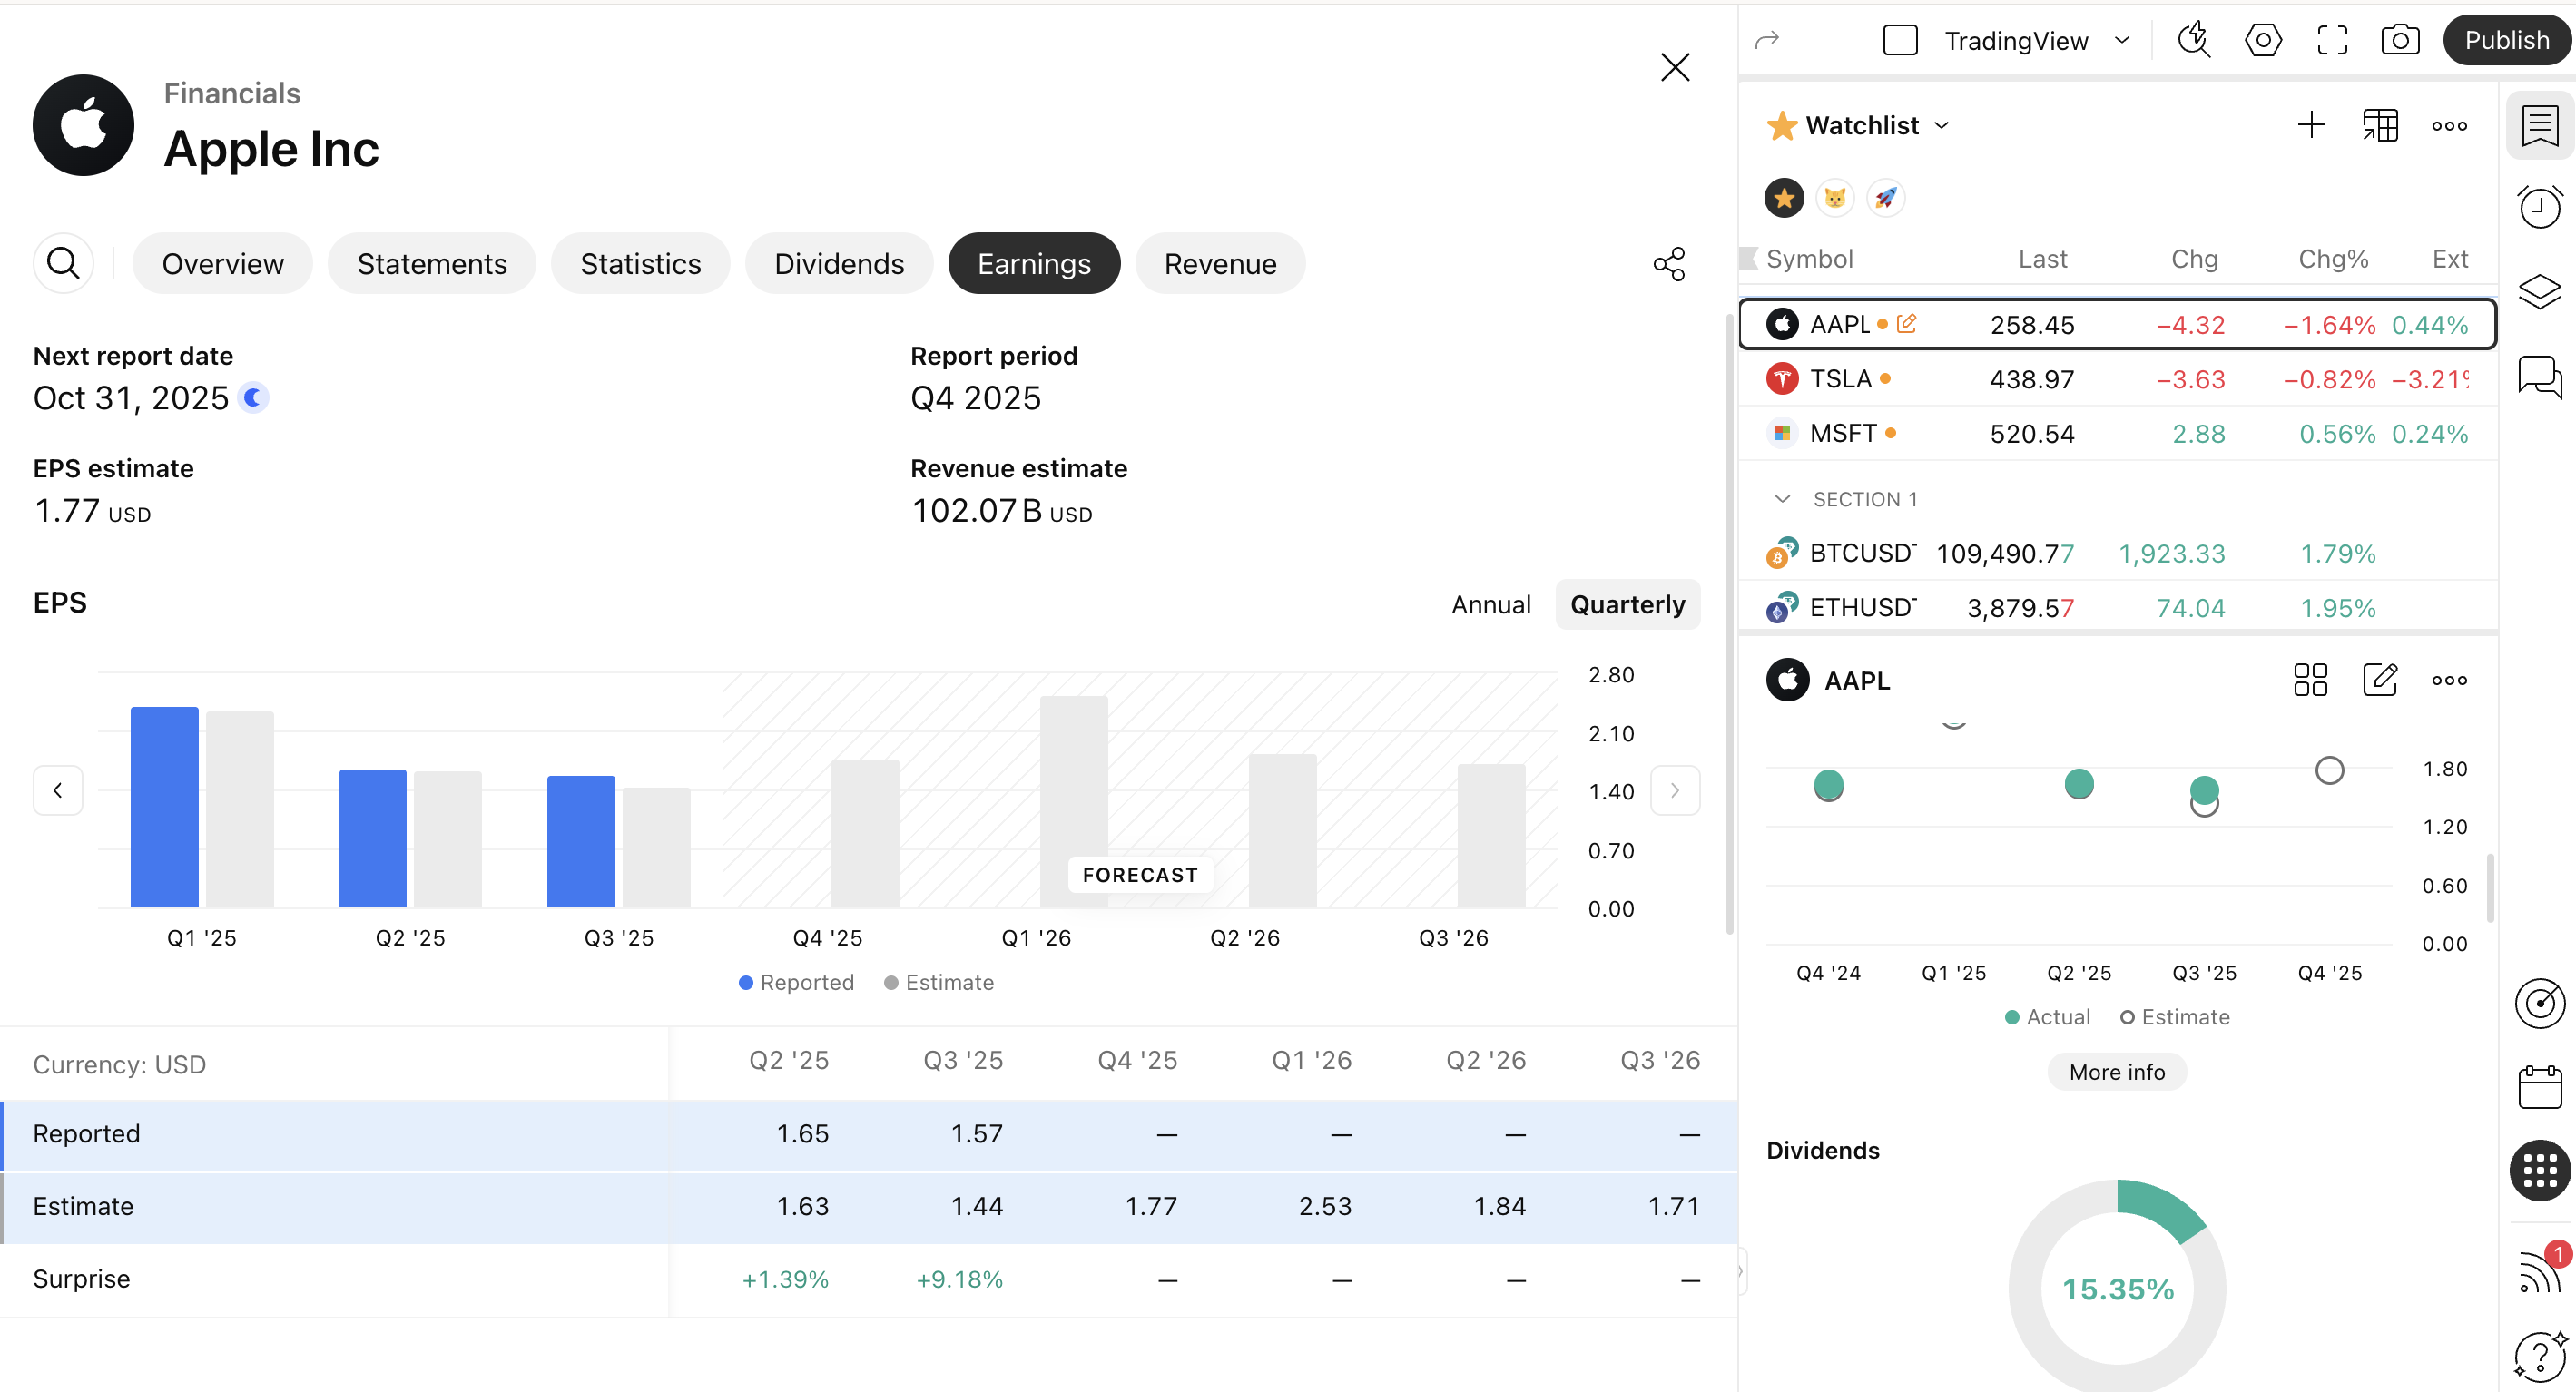Click the share icon in Financials panel
This screenshot has width=2576, height=1392.
pyautogui.click(x=1668, y=264)
